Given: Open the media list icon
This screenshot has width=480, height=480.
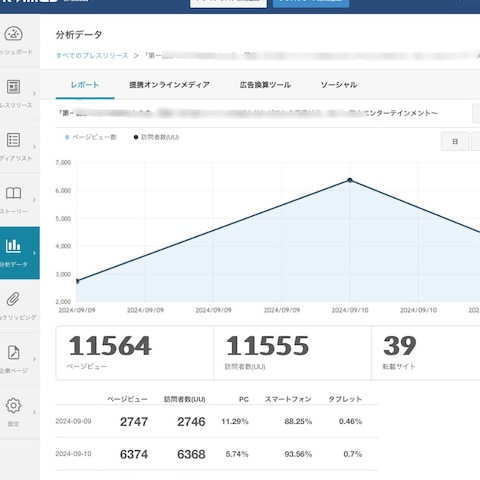Looking at the screenshot, I should pos(13,140).
